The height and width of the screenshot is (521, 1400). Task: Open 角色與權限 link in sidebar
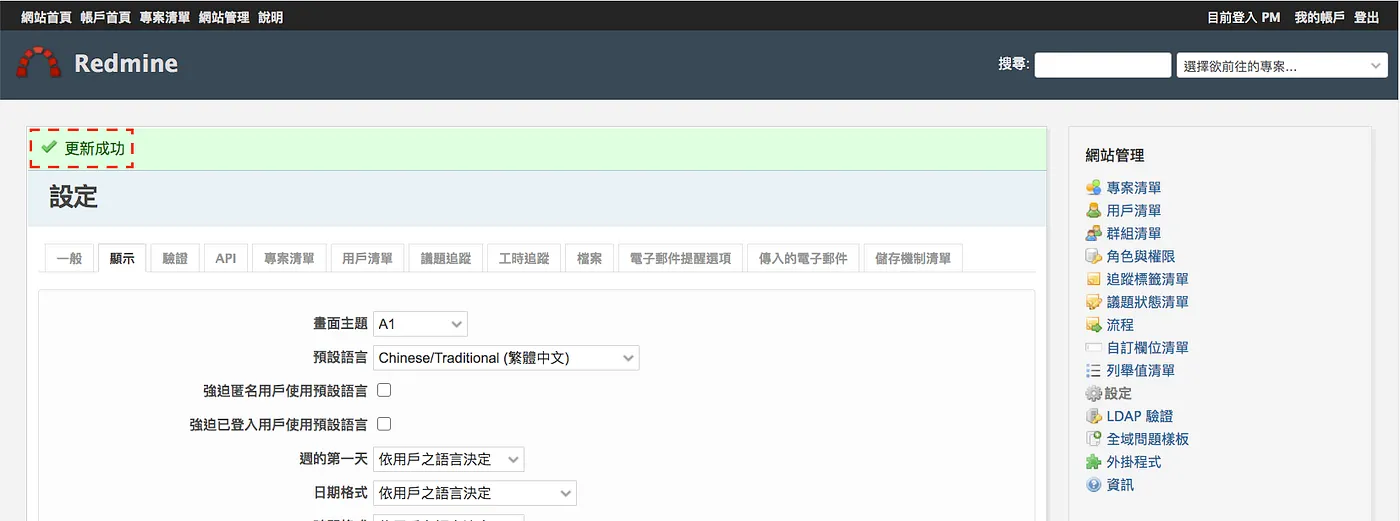1141,257
